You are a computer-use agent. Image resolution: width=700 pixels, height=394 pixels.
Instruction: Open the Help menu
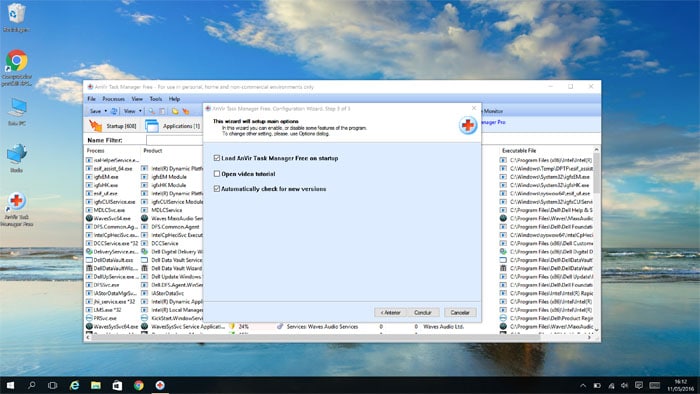pos(174,99)
